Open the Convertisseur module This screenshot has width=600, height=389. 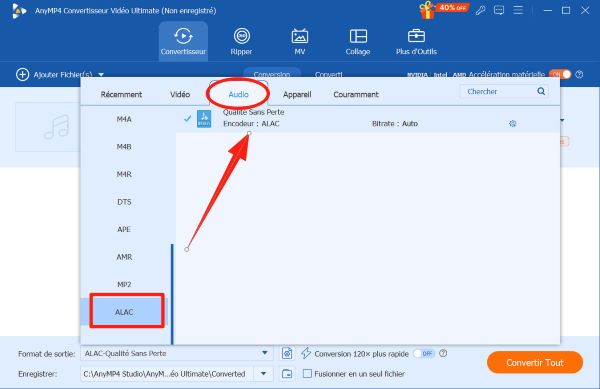pyautogui.click(x=183, y=41)
